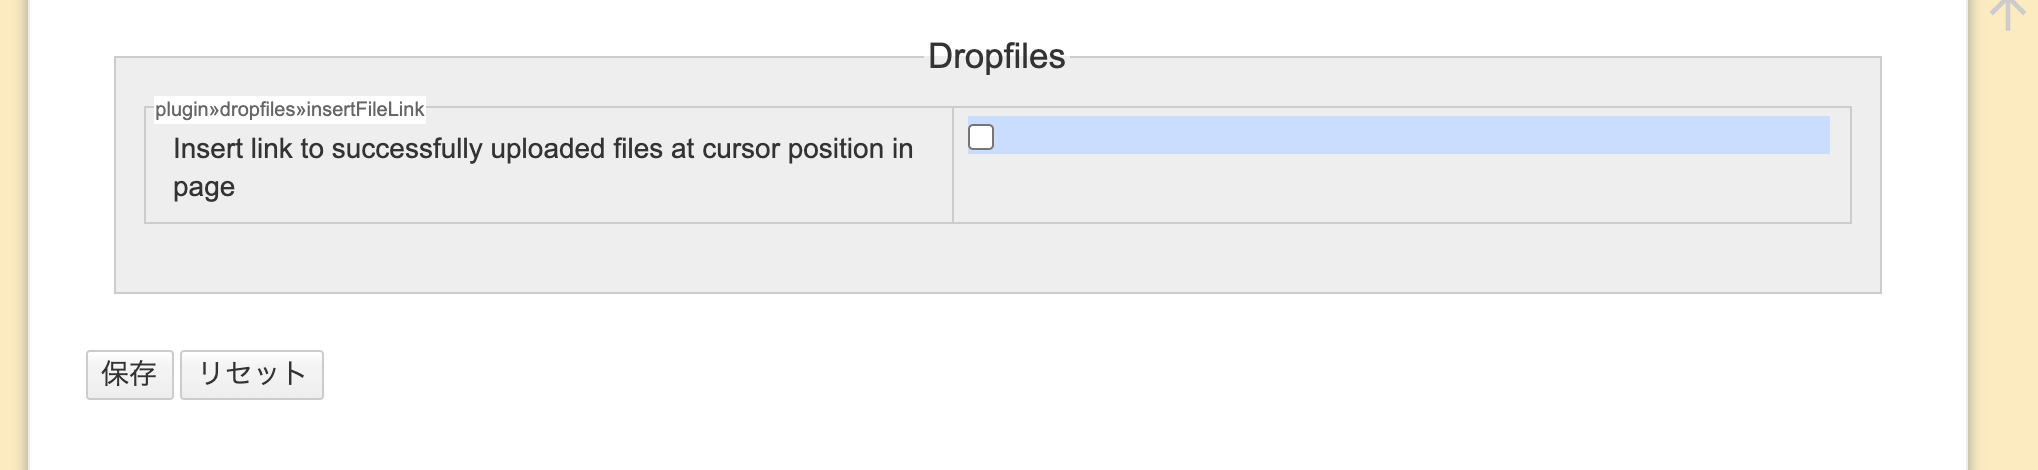Image resolution: width=2038 pixels, height=470 pixels.
Task: Click the Japanese Save button below Dropfiles
Action: (130, 375)
